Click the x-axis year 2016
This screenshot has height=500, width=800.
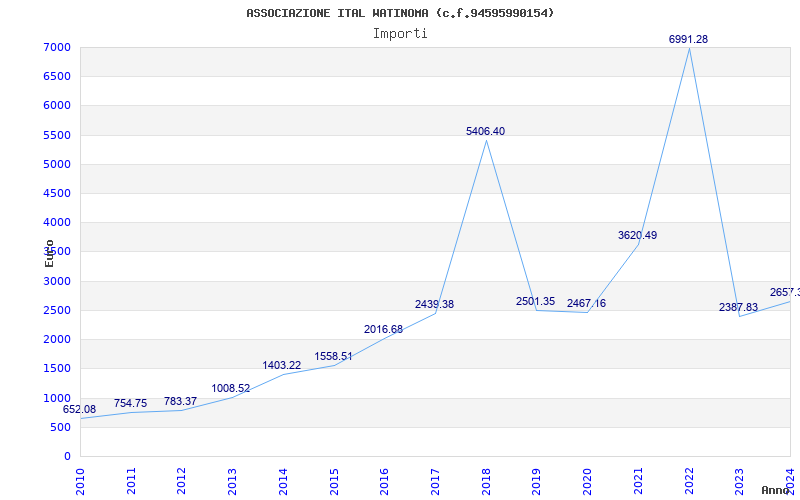[384, 482]
